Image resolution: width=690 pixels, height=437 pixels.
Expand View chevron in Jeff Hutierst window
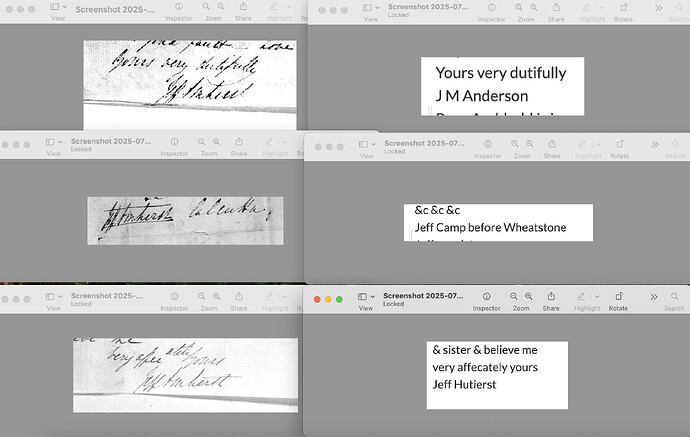(x=372, y=297)
